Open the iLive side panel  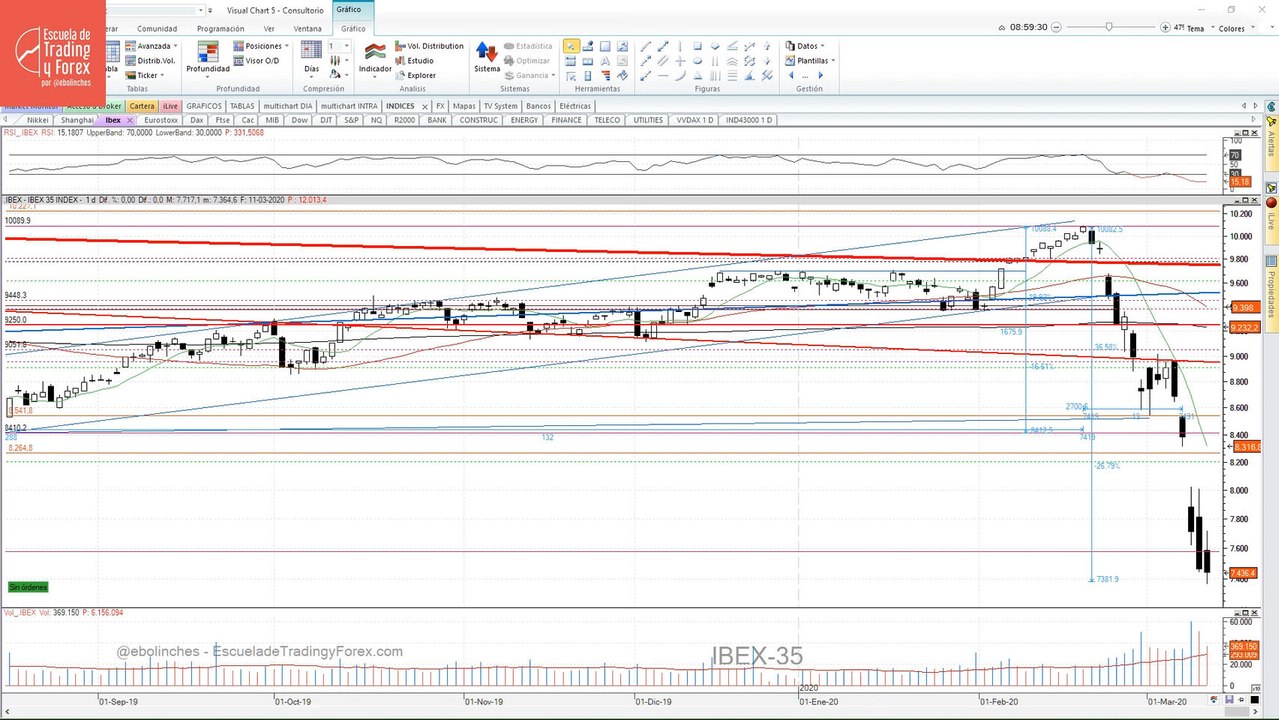(x=1271, y=218)
